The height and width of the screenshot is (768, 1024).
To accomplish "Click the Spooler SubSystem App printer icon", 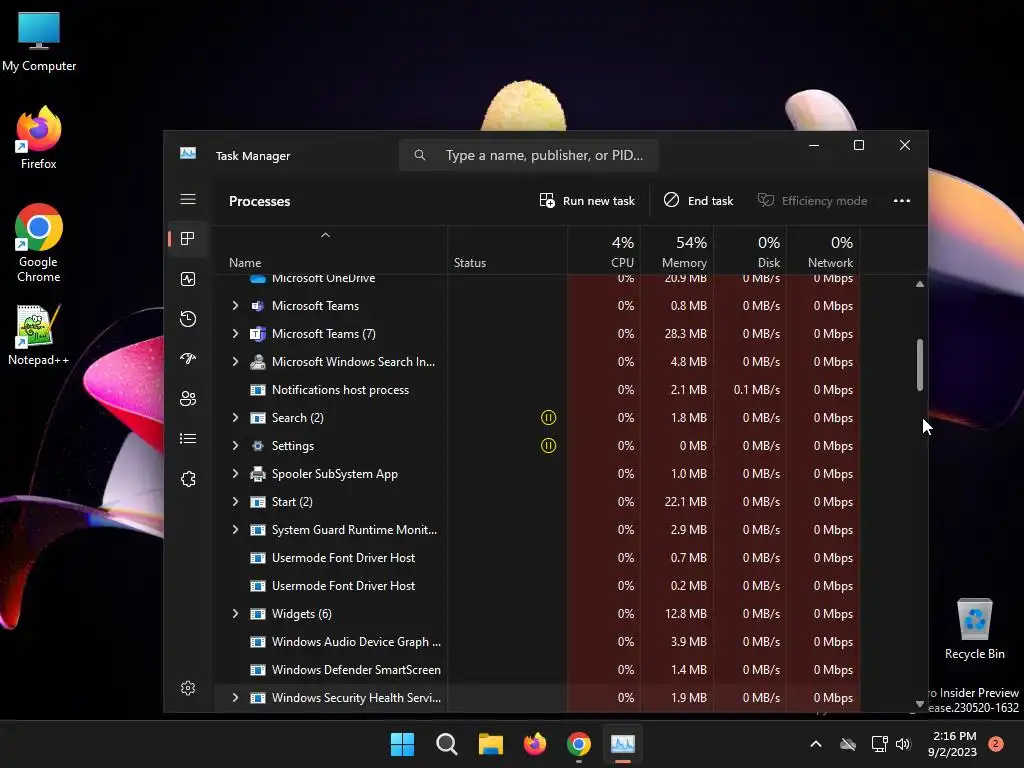I will [x=258, y=473].
